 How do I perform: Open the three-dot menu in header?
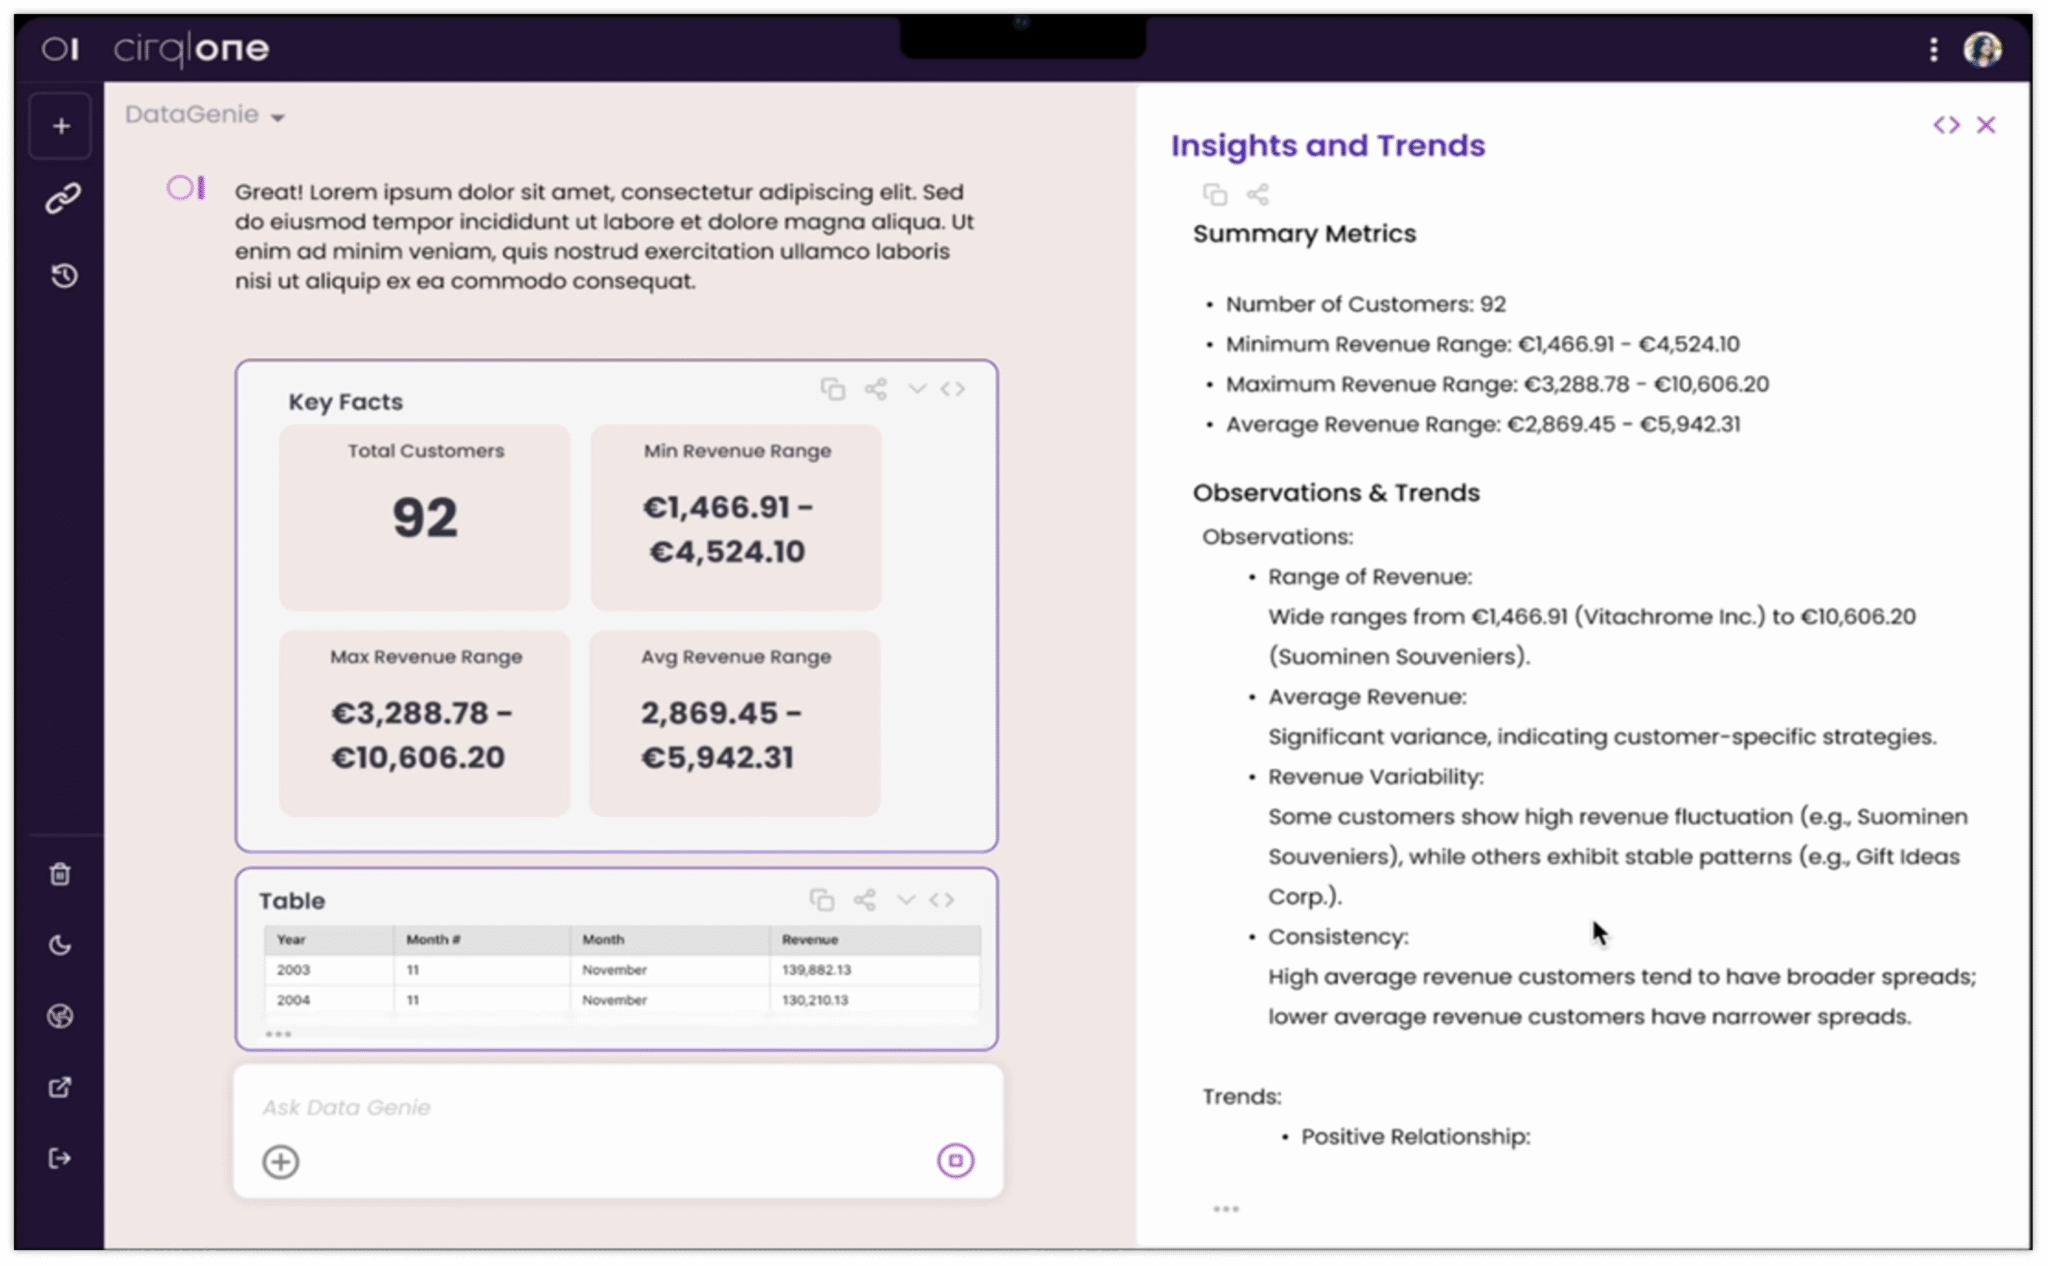pos(1933,49)
